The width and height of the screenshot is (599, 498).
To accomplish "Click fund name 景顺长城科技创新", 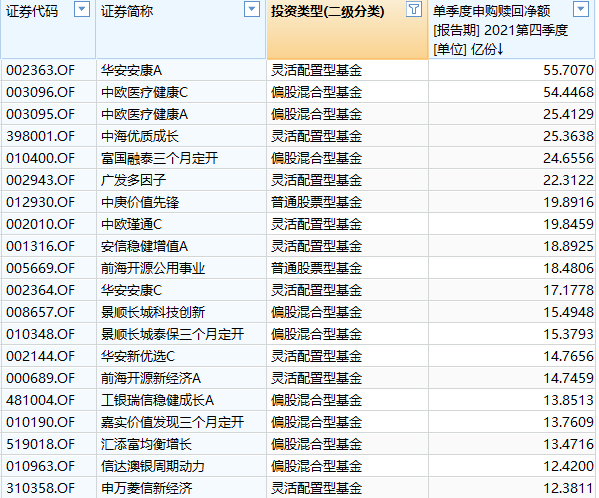I will click(153, 312).
